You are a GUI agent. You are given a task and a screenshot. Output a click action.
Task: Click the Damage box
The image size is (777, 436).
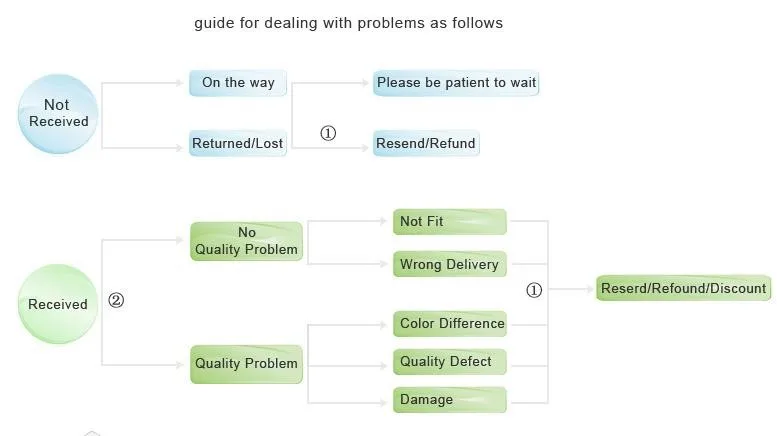click(x=450, y=400)
